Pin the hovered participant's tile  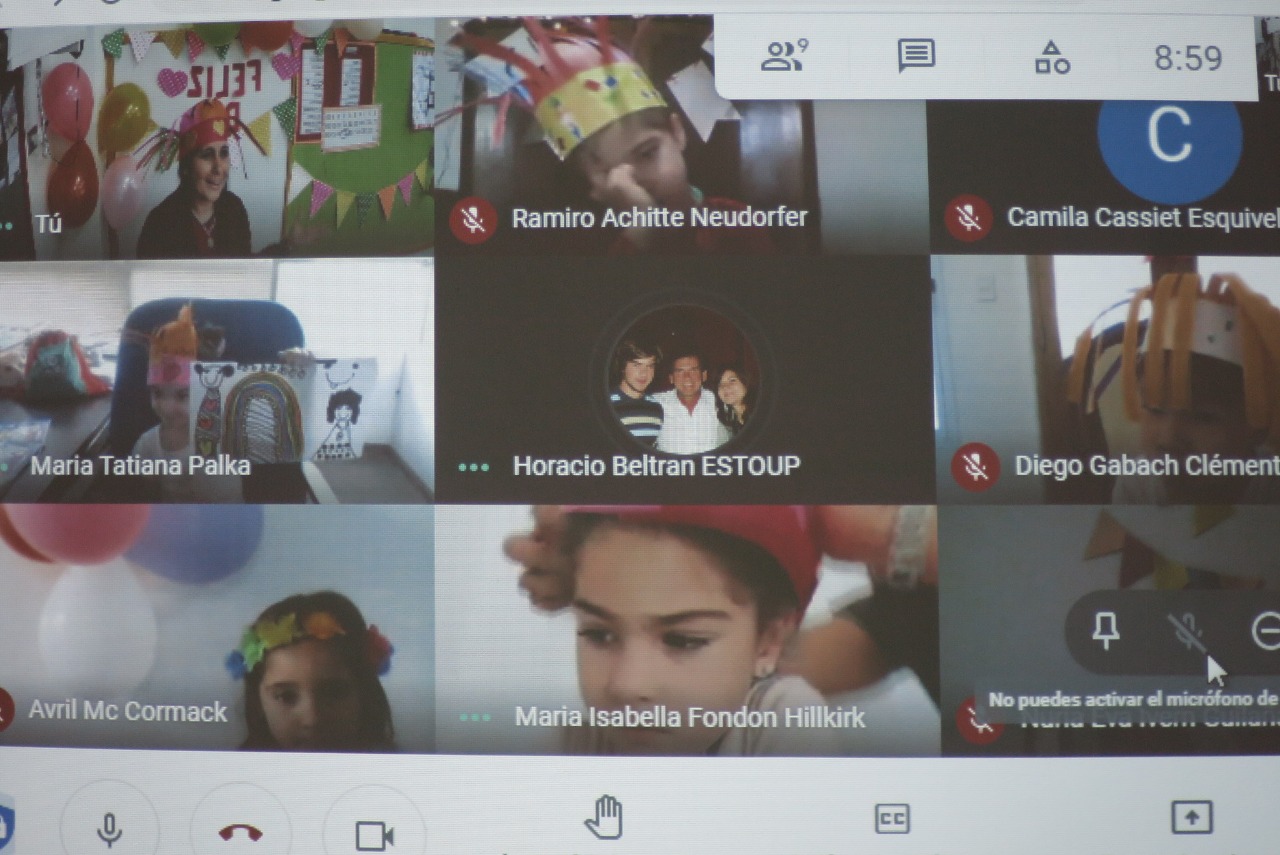point(1105,630)
